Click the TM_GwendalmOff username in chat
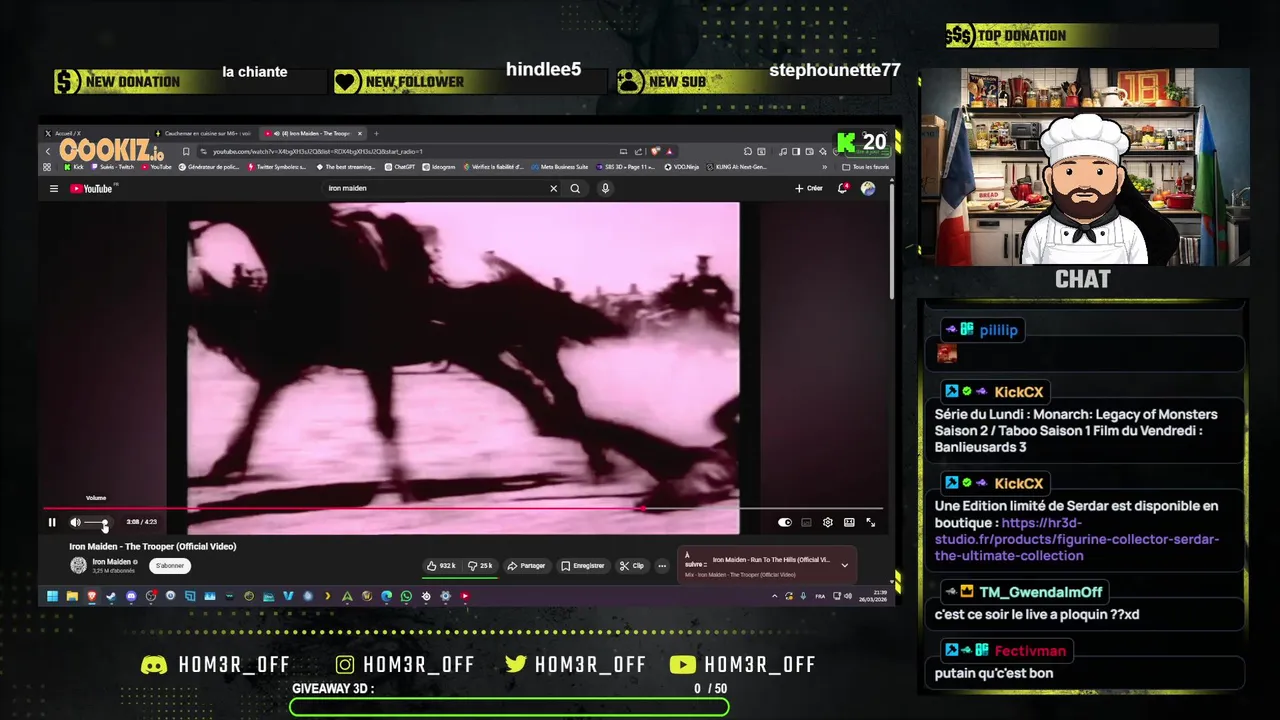Viewport: 1280px width, 720px height. (x=1040, y=592)
